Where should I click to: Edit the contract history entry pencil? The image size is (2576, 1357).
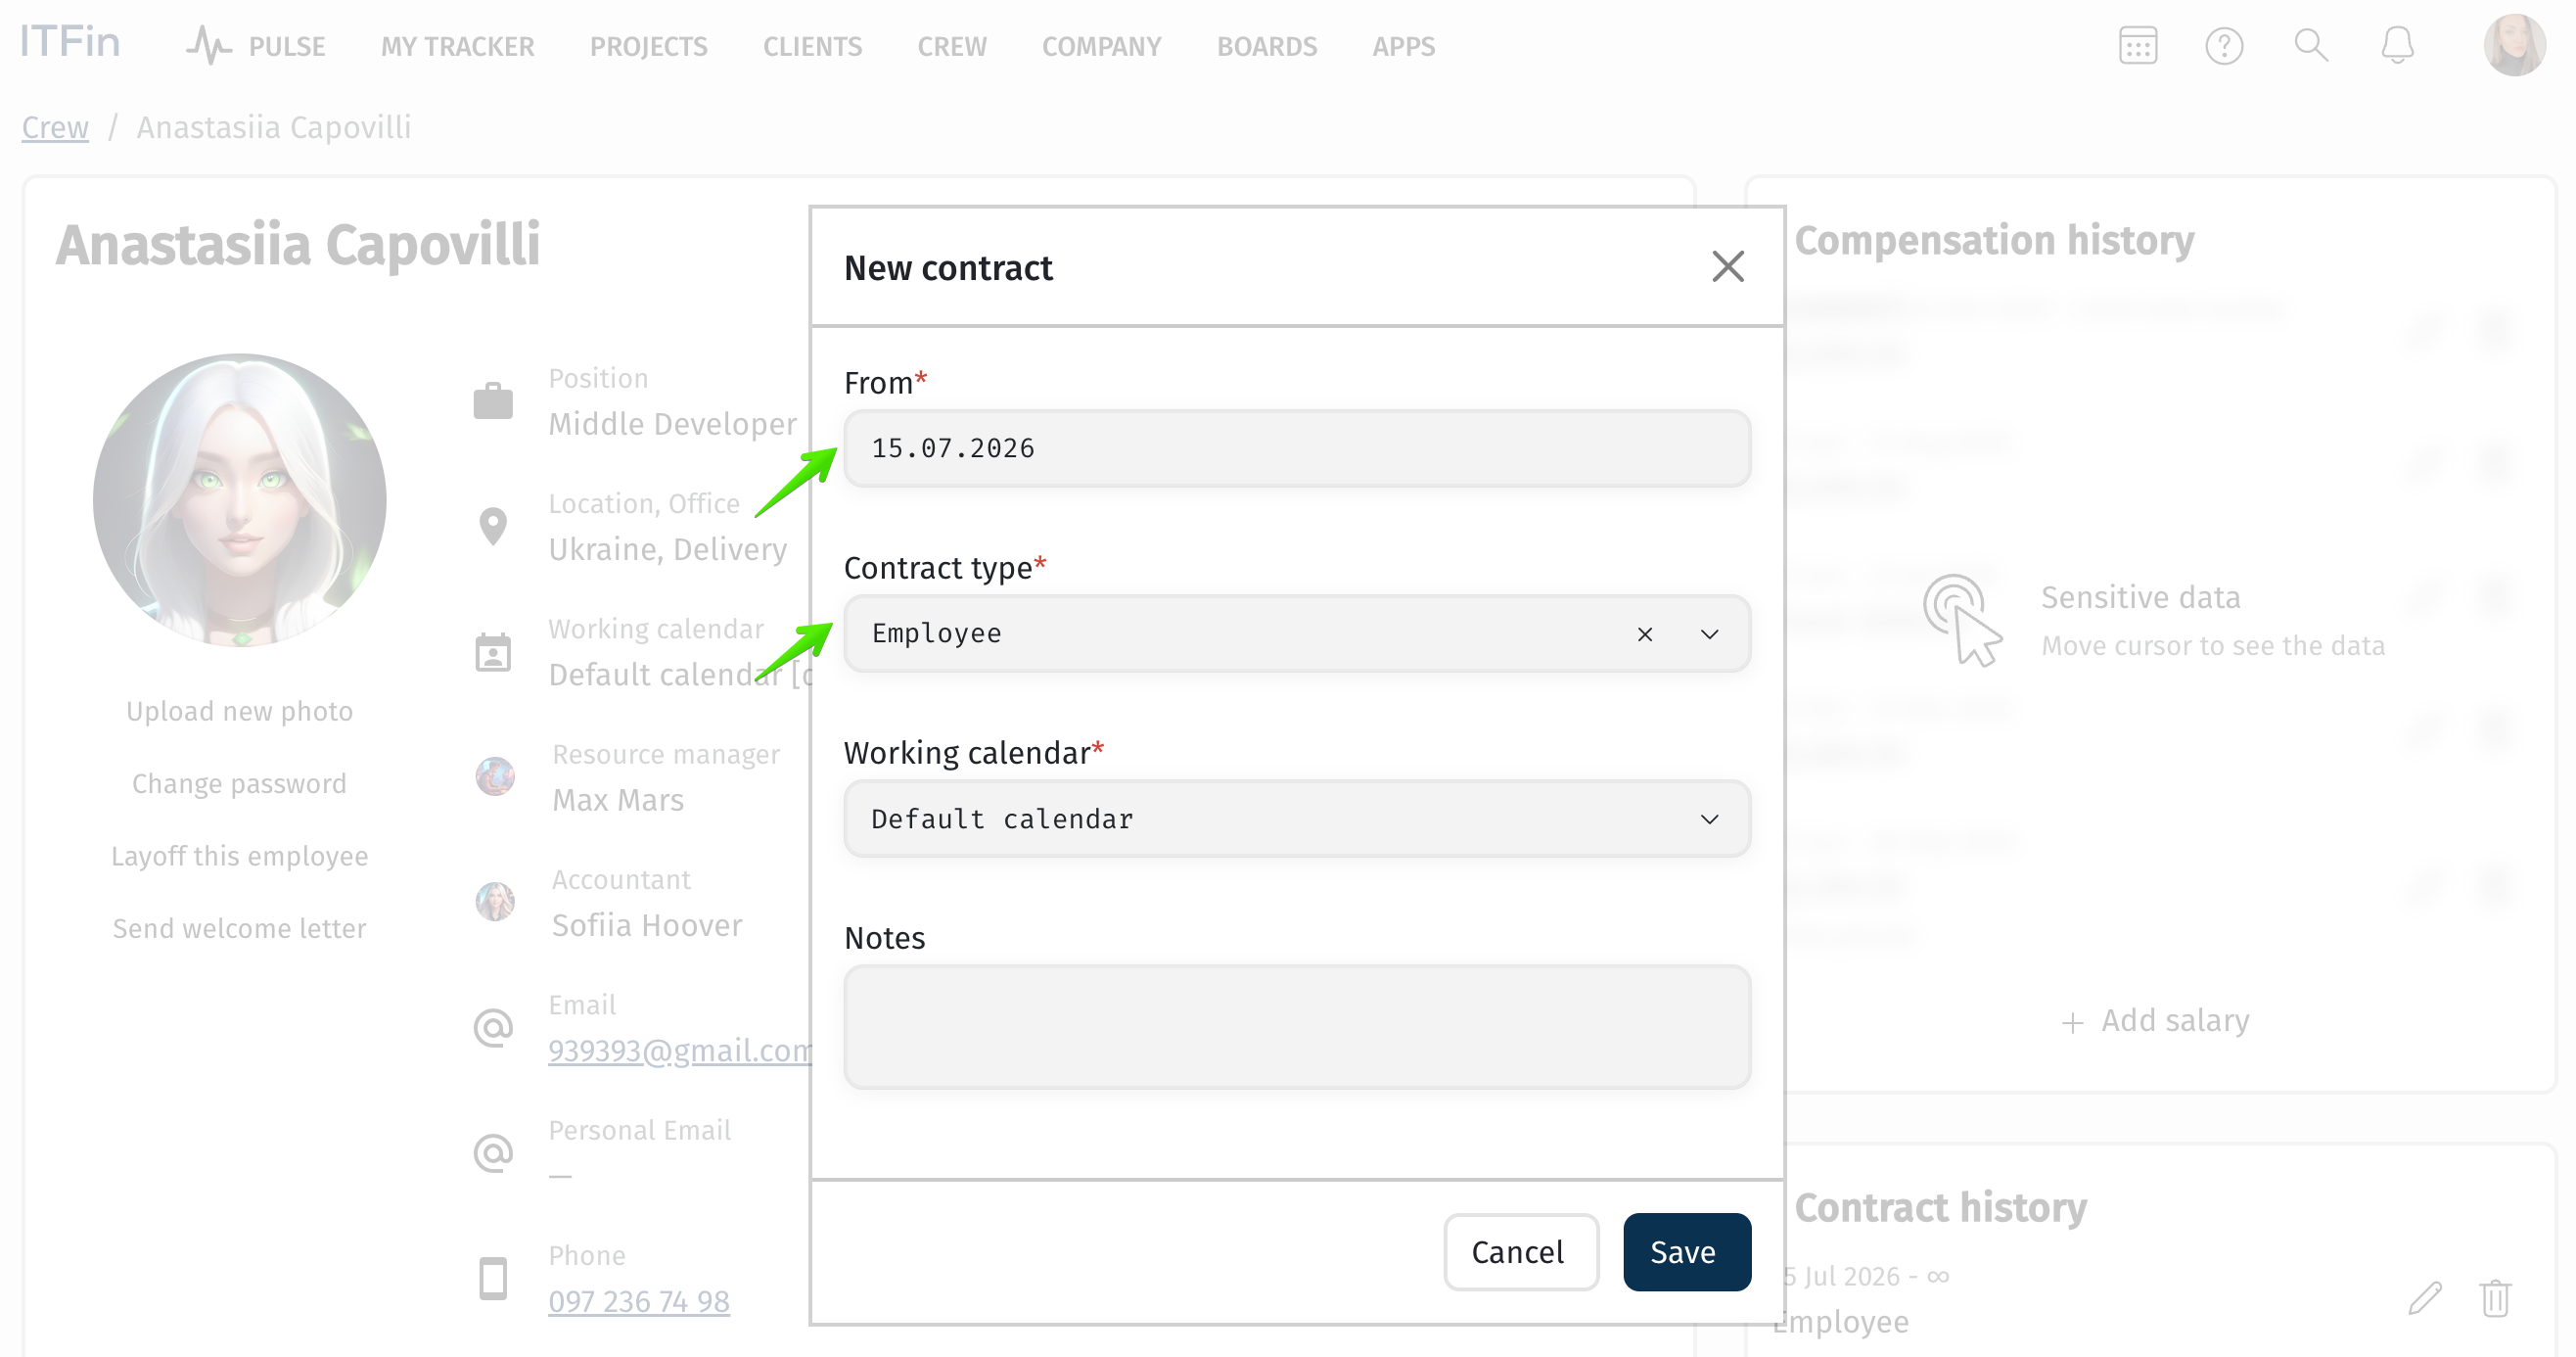coord(2425,1298)
